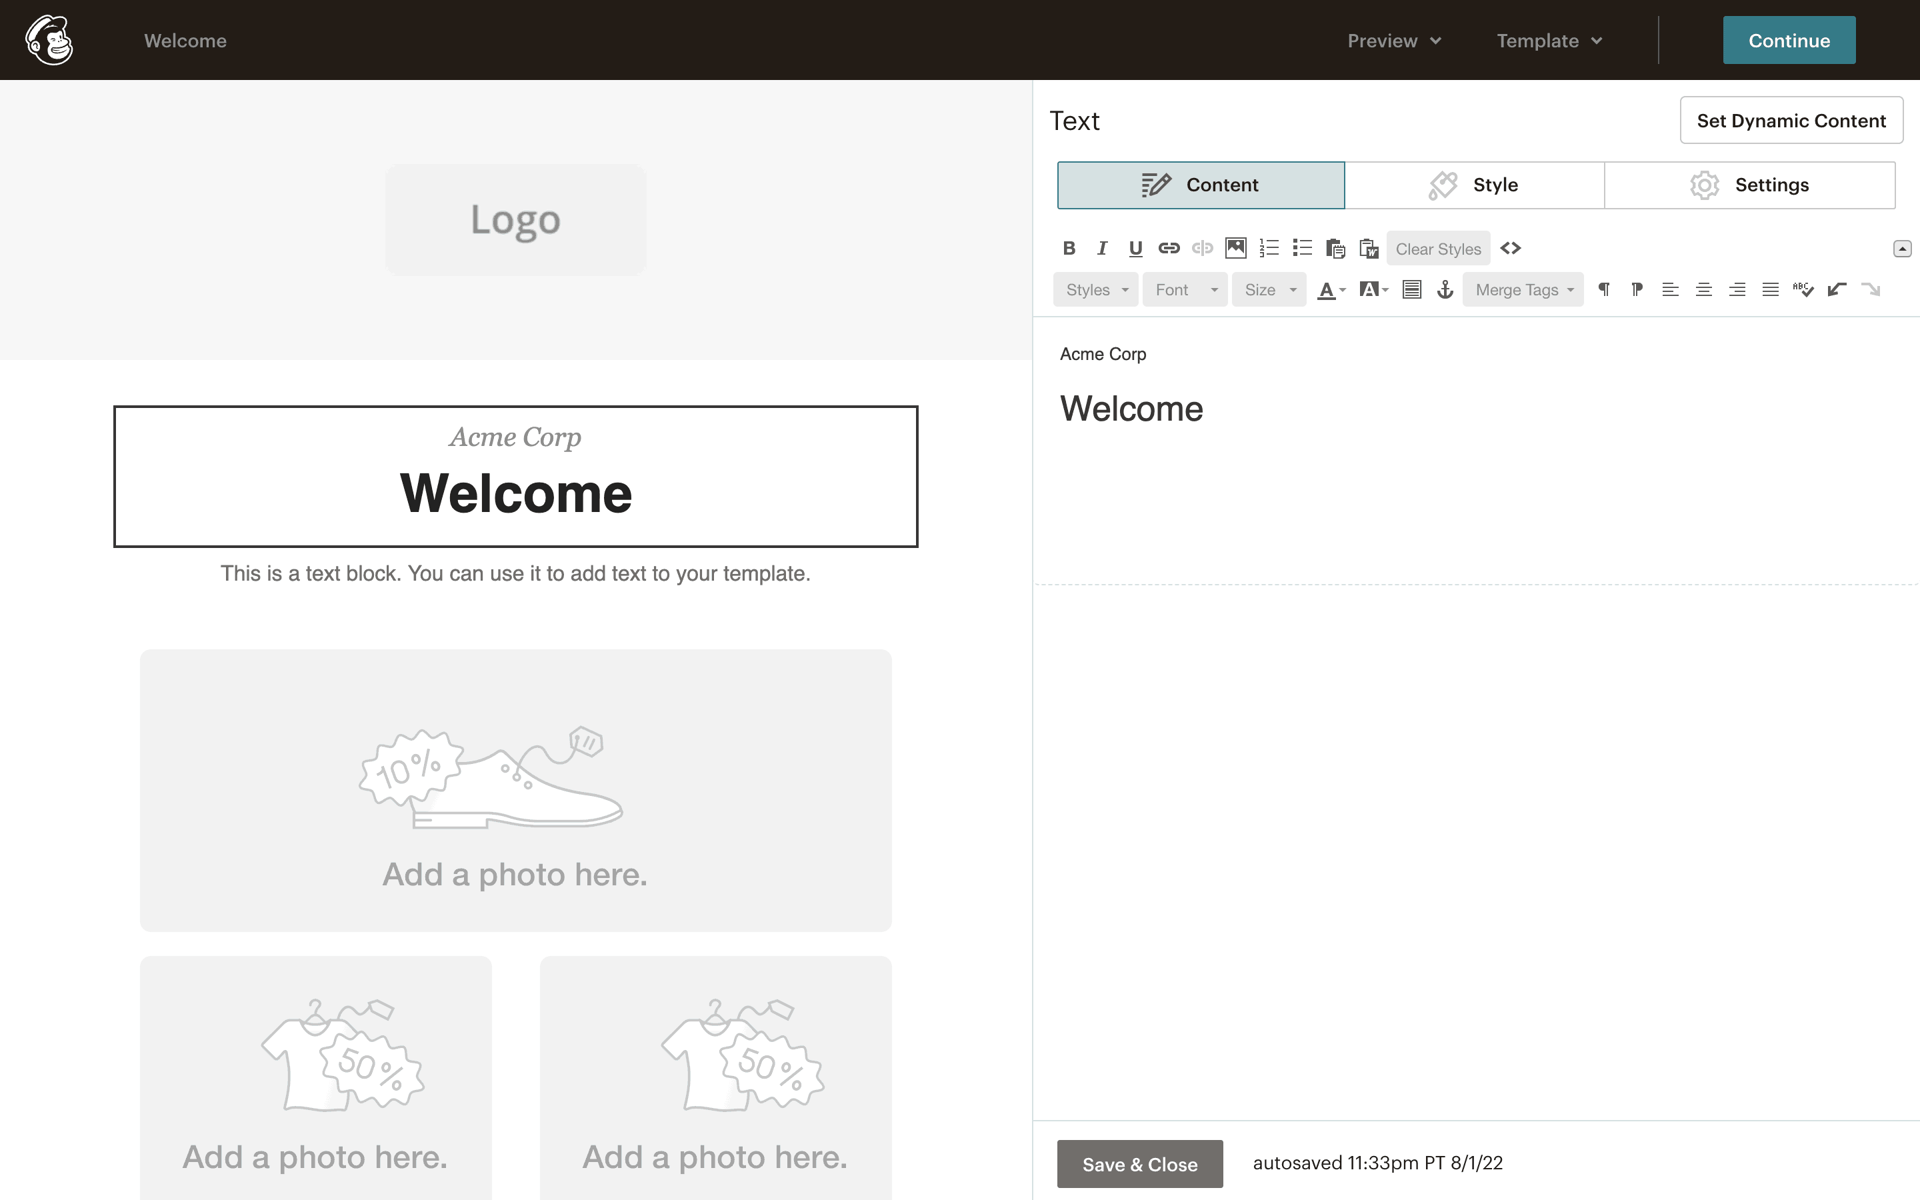Open the background color picker

(1374, 290)
